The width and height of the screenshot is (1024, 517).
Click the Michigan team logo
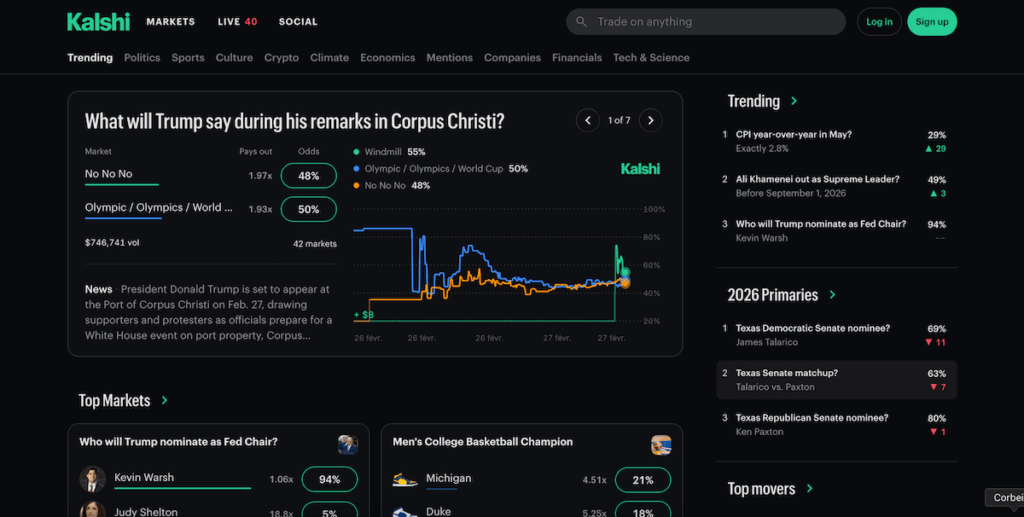point(405,480)
